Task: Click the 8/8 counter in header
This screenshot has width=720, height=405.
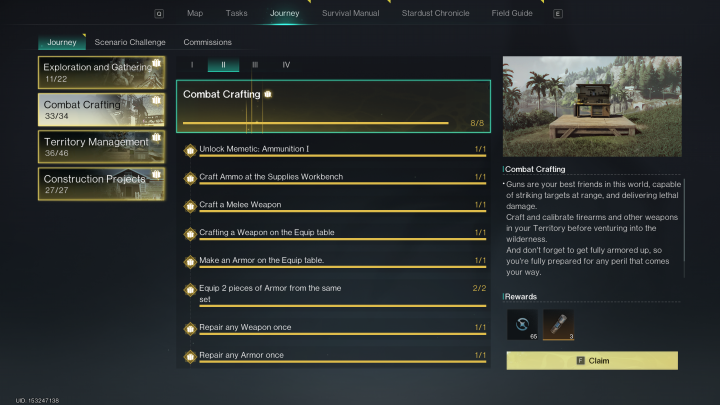Action: 477,123
